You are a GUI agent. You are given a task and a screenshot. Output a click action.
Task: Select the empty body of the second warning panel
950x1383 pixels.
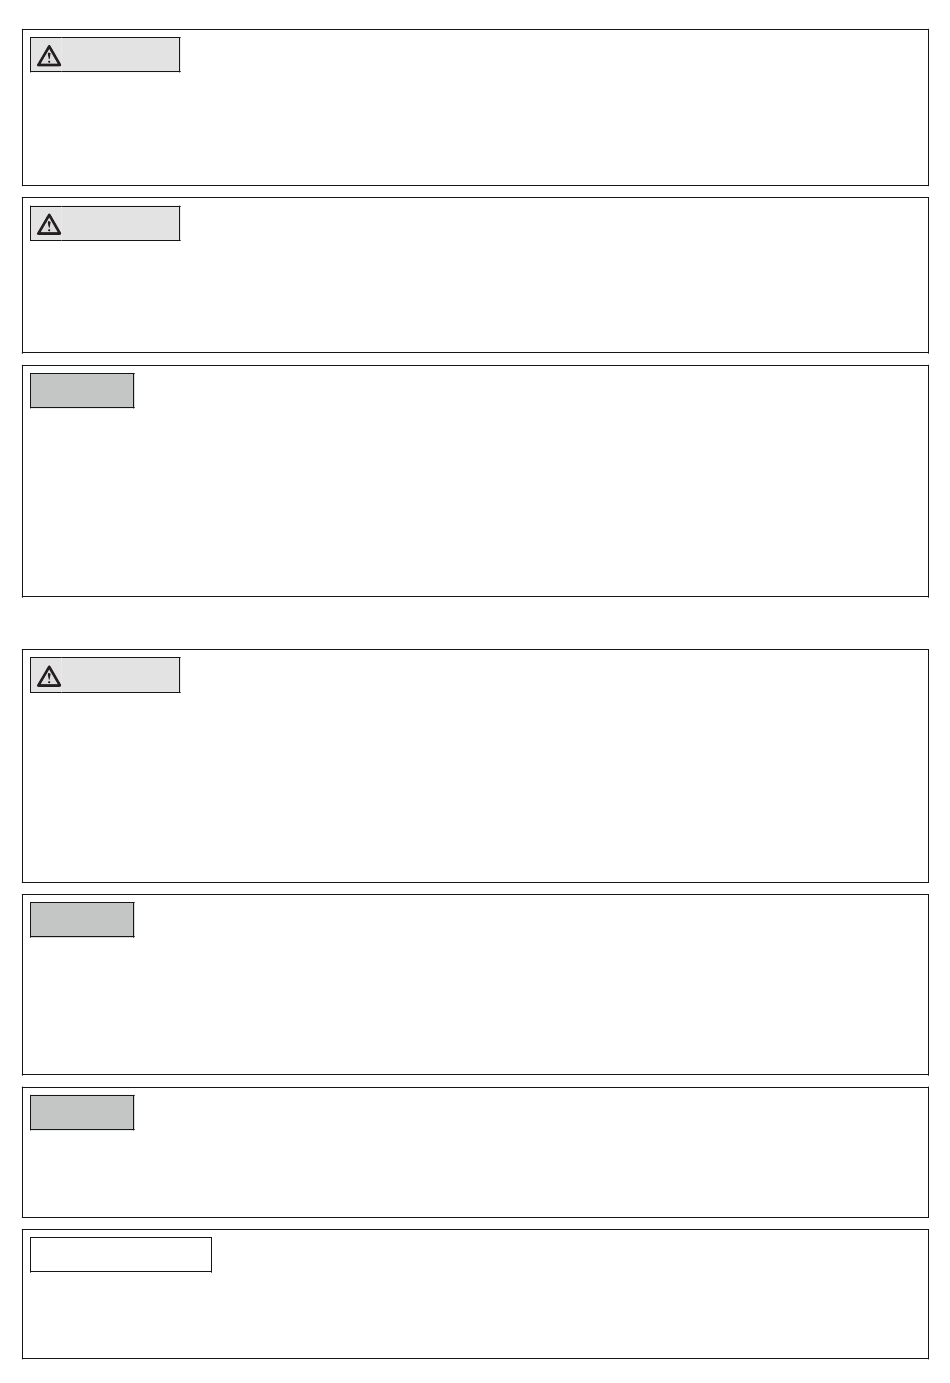coord(475,293)
